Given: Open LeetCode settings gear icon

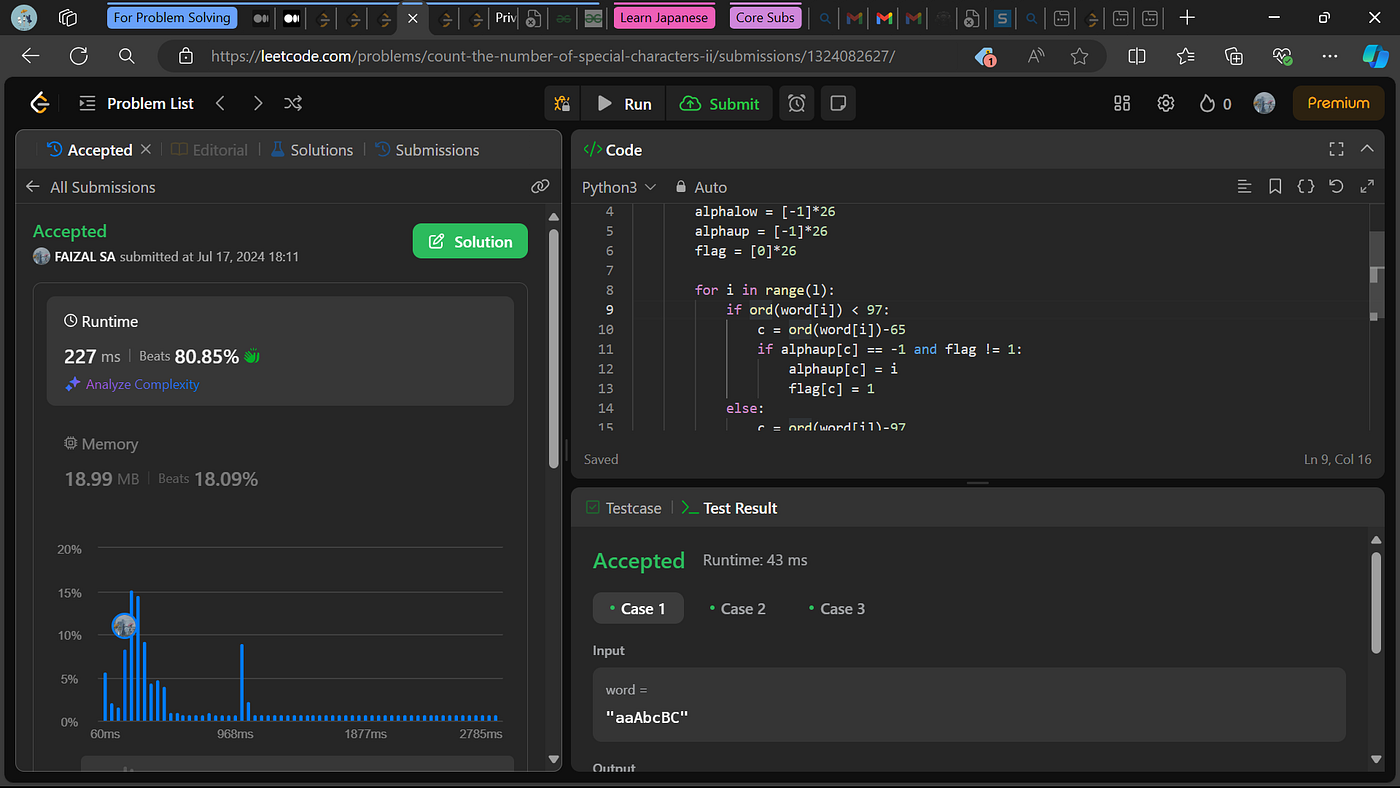Looking at the screenshot, I should [x=1165, y=103].
